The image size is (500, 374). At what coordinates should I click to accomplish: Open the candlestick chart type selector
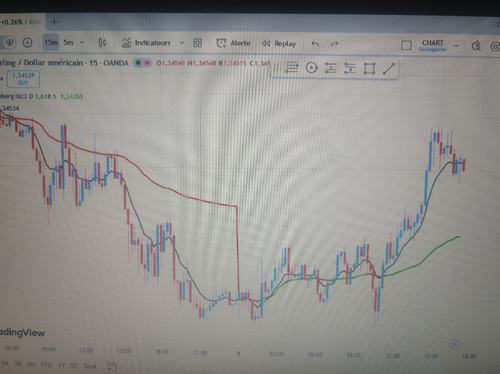(102, 43)
